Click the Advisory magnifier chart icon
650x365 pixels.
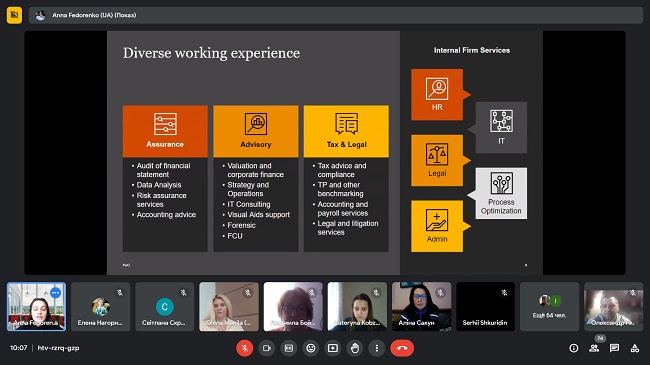tap(256, 124)
